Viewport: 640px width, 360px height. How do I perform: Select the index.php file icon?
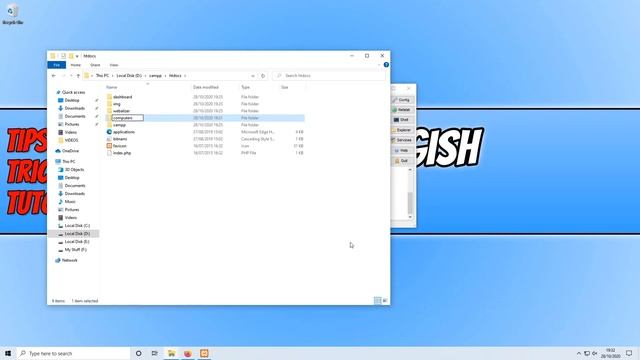[x=109, y=153]
